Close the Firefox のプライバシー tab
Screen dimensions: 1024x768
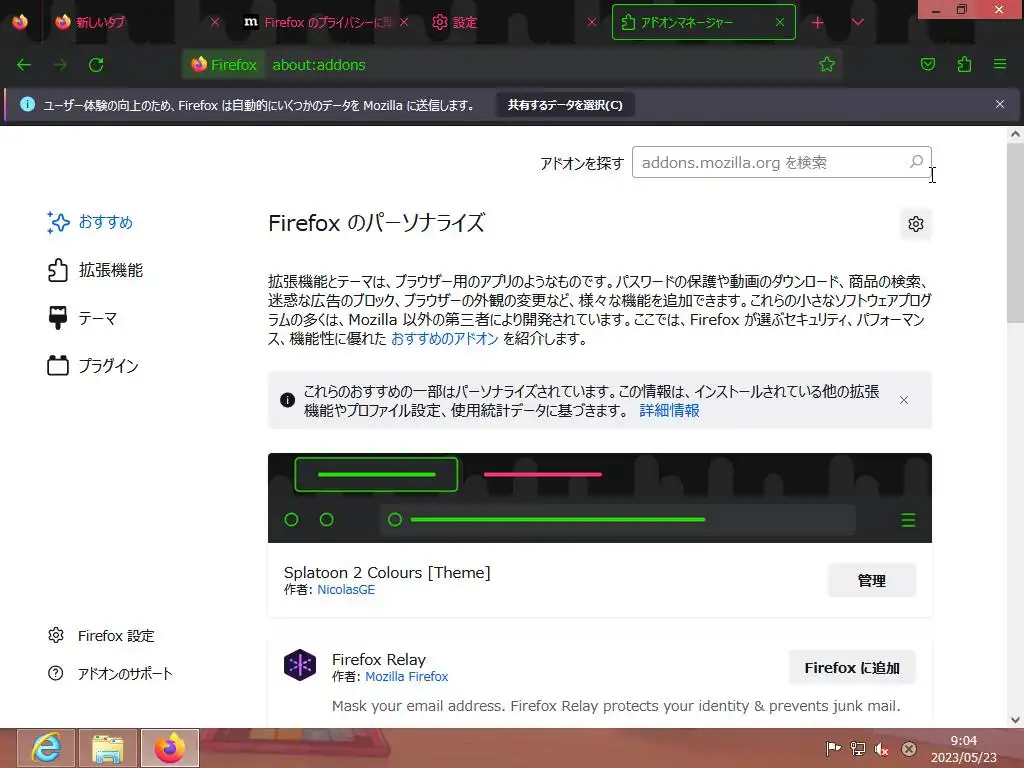404,22
